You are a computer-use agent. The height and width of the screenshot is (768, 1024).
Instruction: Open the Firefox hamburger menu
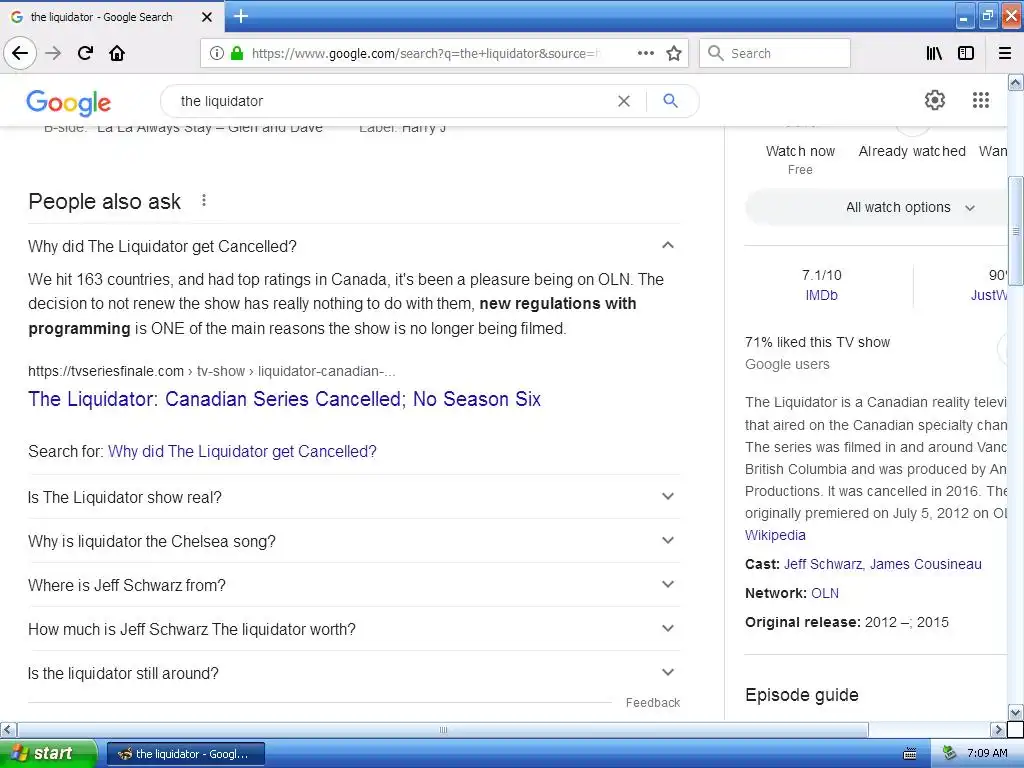point(1005,53)
